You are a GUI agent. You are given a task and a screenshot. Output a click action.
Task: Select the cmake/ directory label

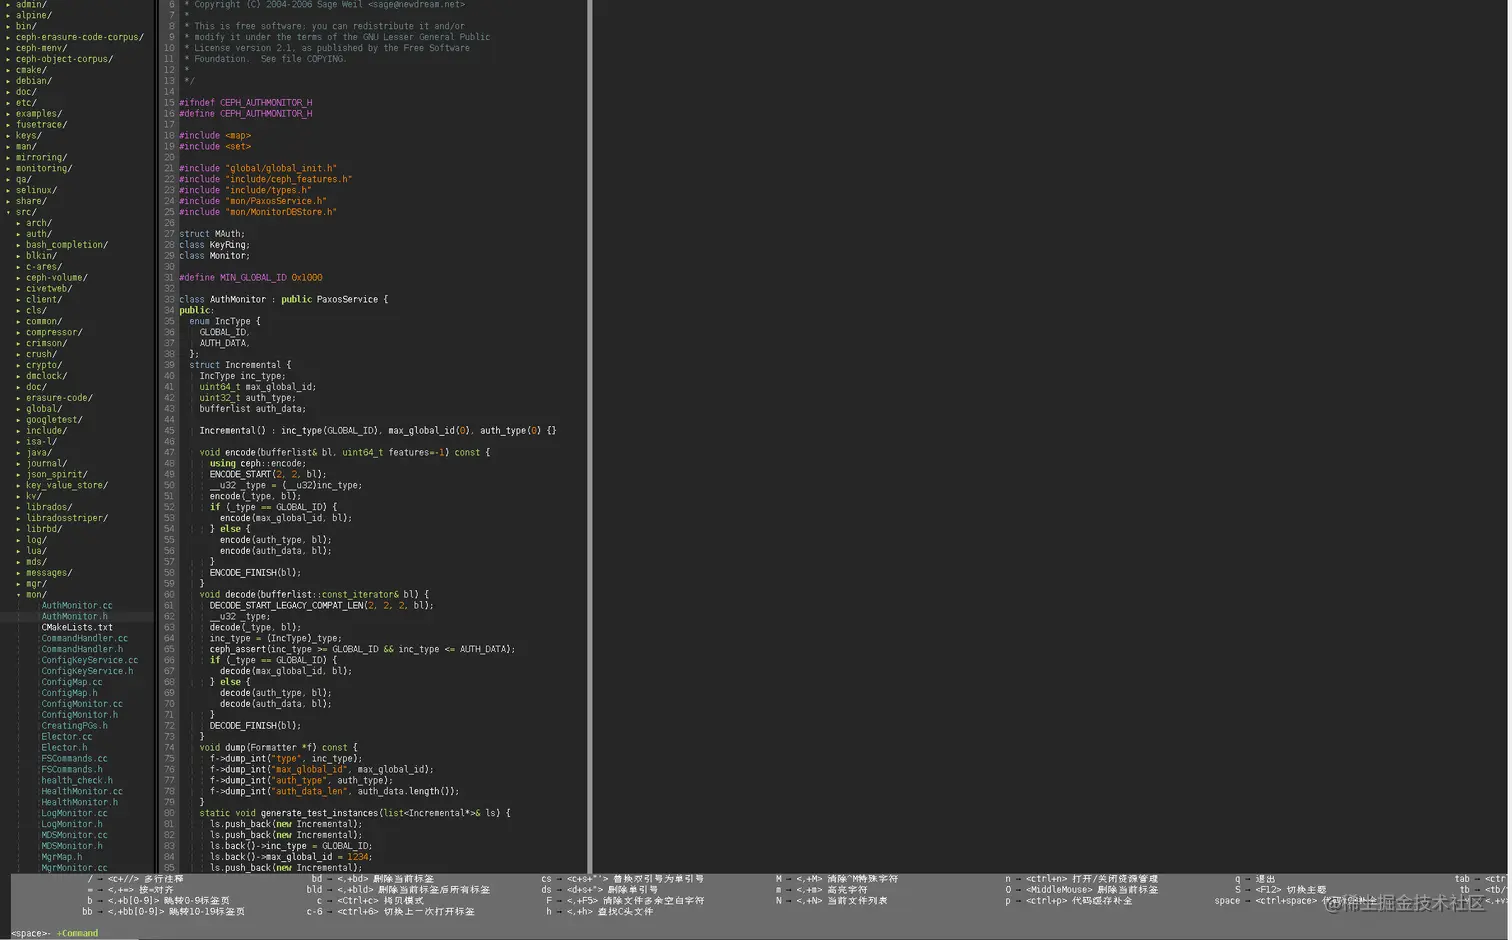pyautogui.click(x=31, y=70)
